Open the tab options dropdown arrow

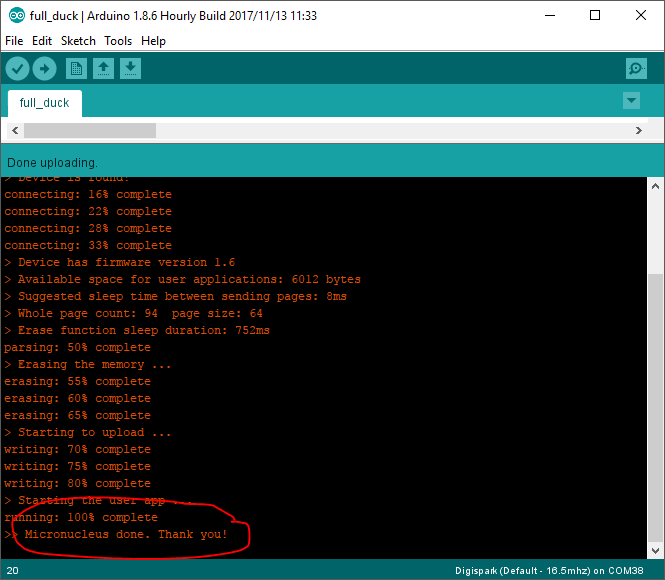pos(631,100)
